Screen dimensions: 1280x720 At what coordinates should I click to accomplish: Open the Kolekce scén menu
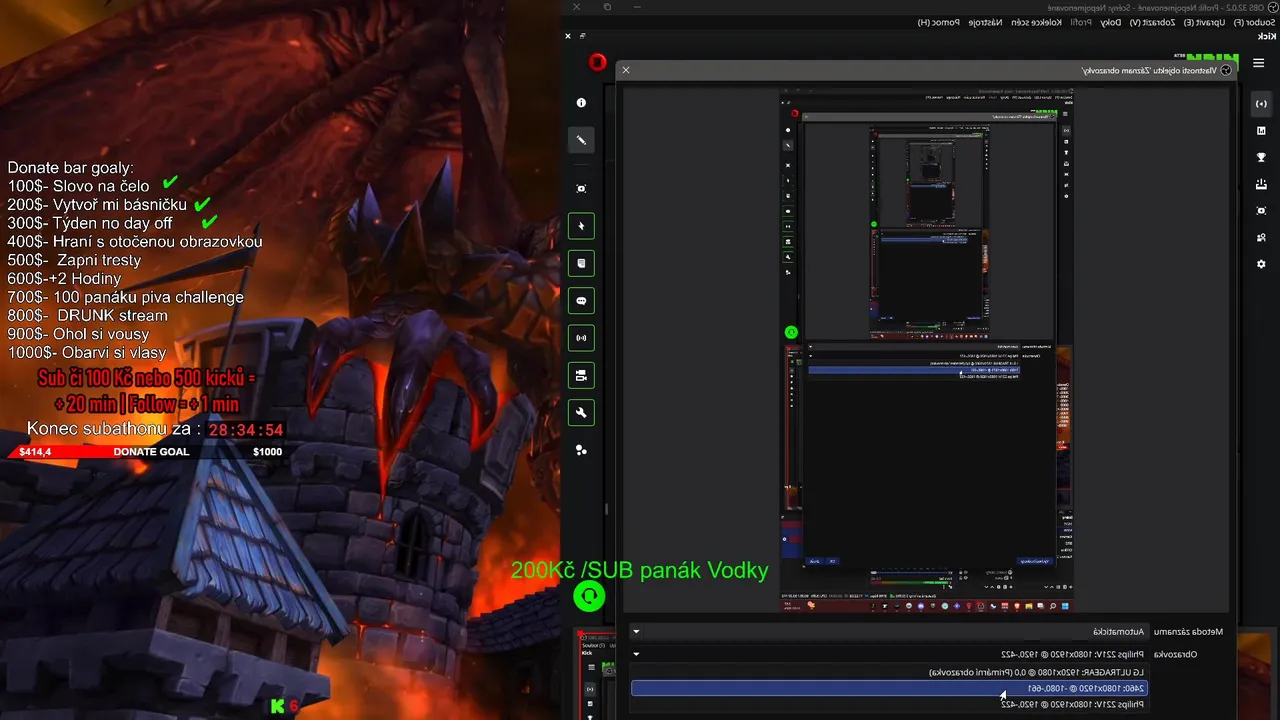pos(1036,22)
